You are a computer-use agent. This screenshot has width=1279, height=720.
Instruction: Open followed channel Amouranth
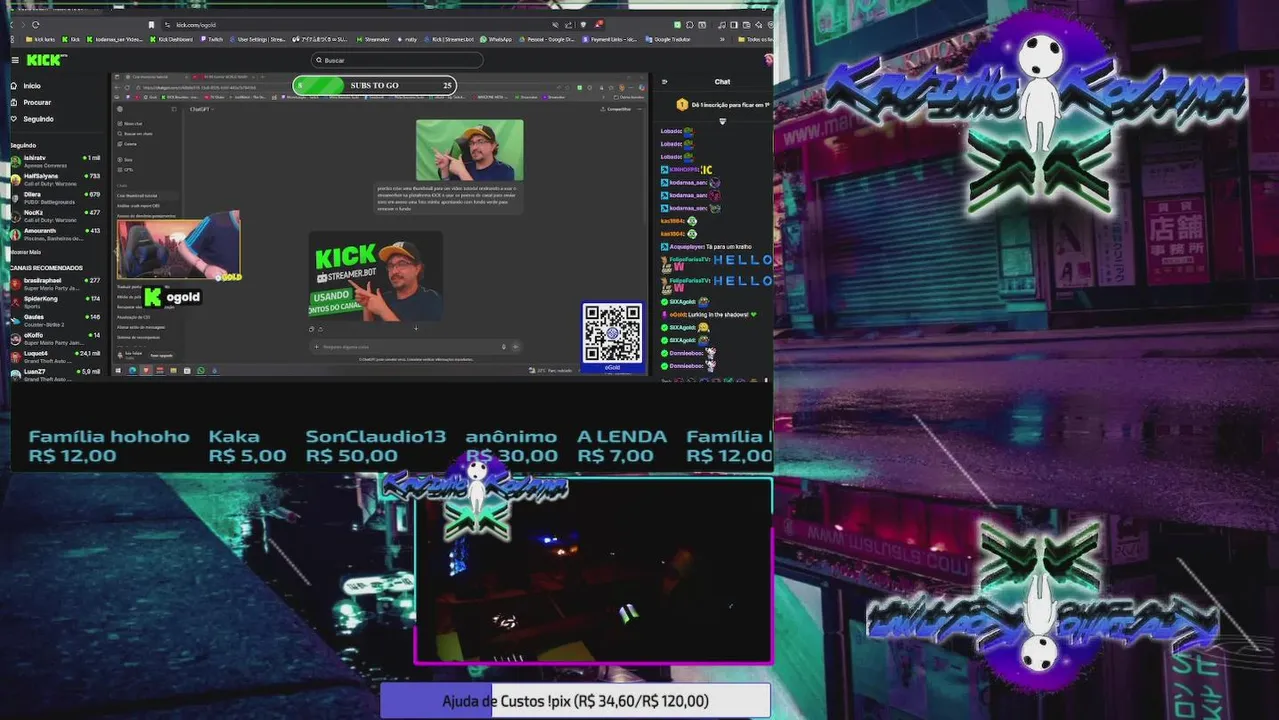55,233
